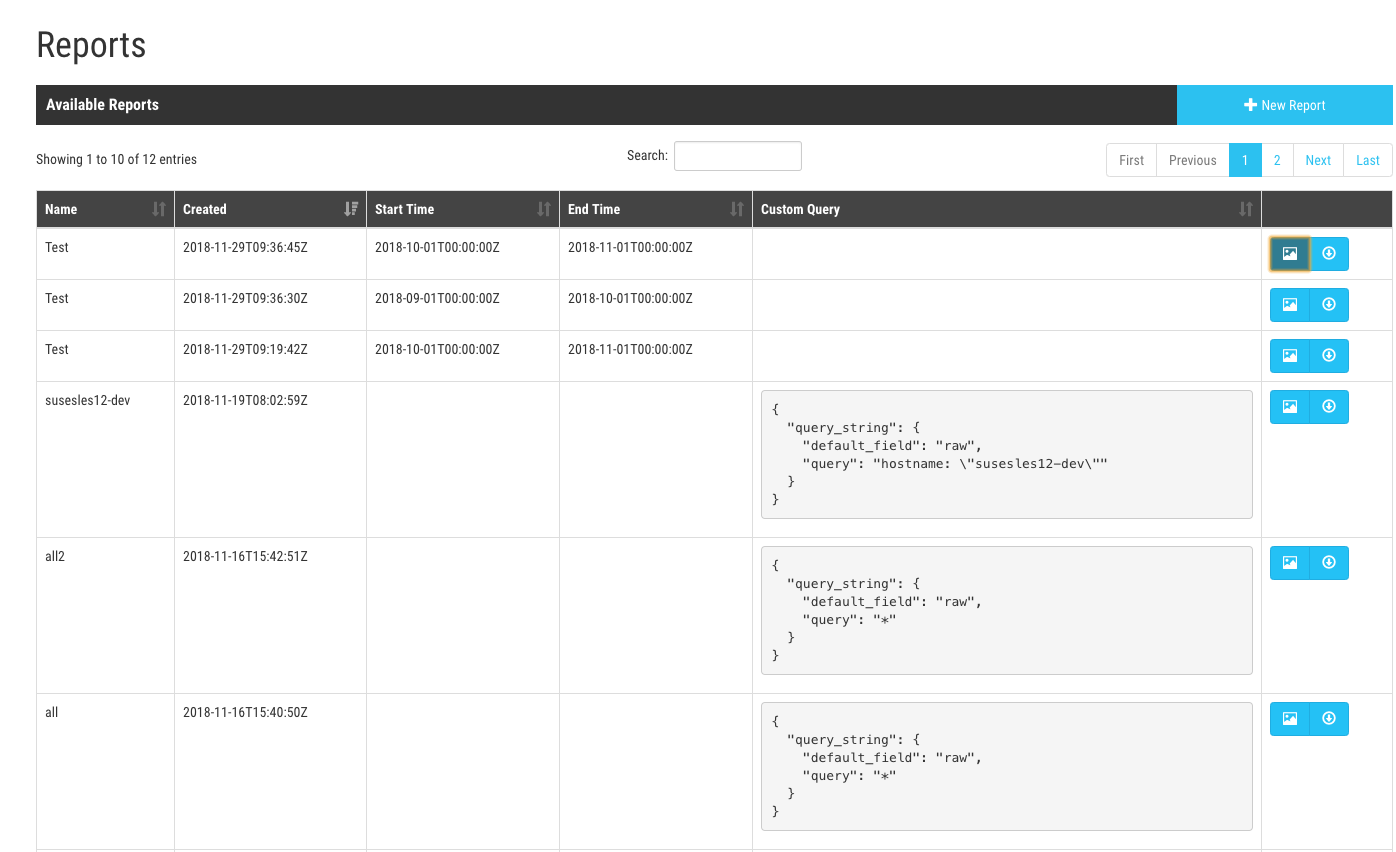Sort by Custom Query column
Viewport: 1396px width, 852px height.
(1005, 209)
